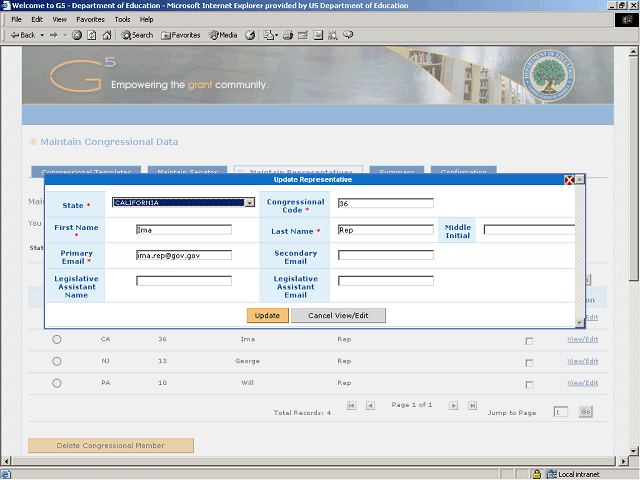Close the Update Representative dialog
Image resolution: width=640 pixels, height=480 pixels.
coord(569,180)
